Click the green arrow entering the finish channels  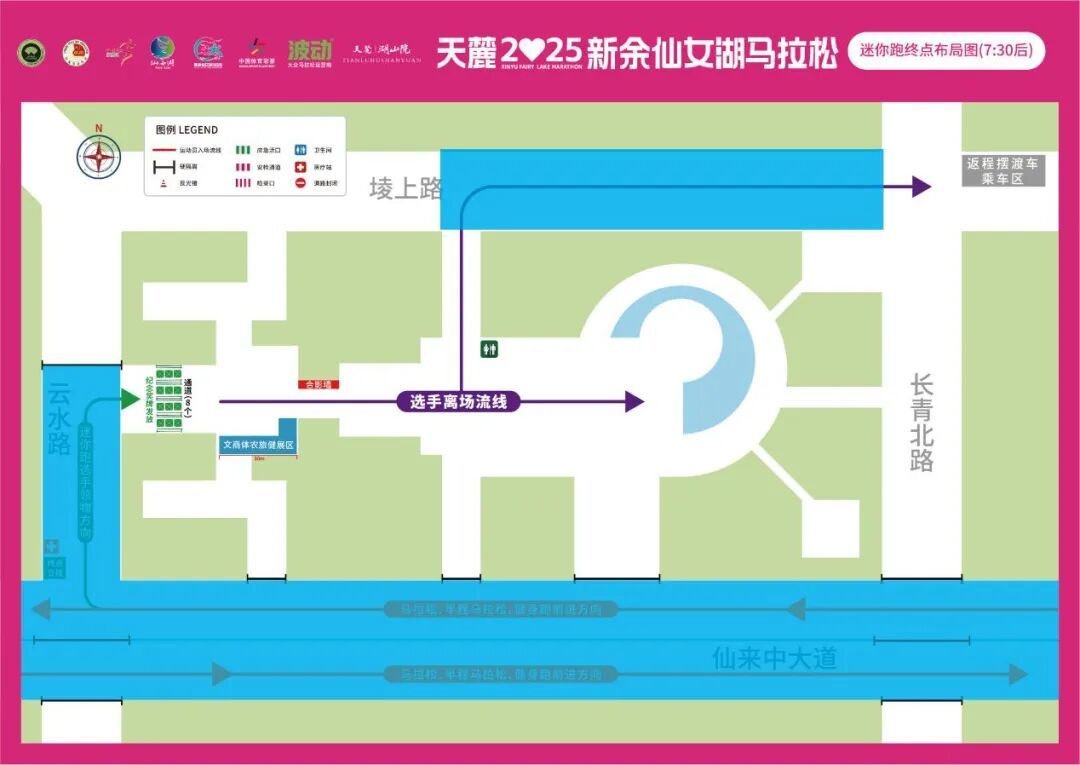coord(131,399)
